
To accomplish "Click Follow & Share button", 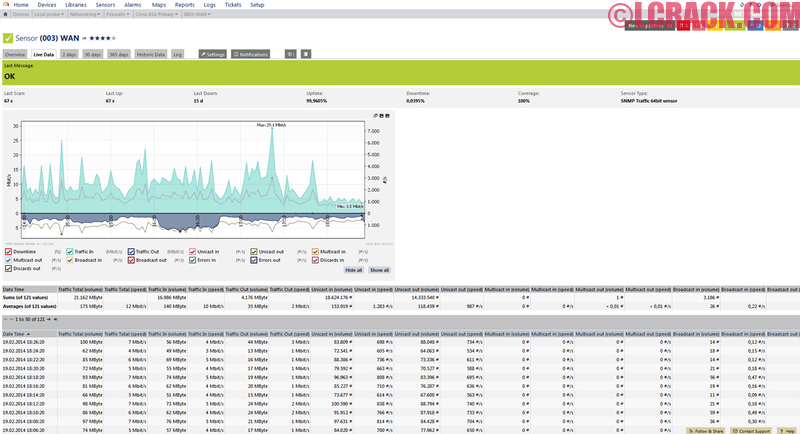I will pyautogui.click(x=706, y=431).
